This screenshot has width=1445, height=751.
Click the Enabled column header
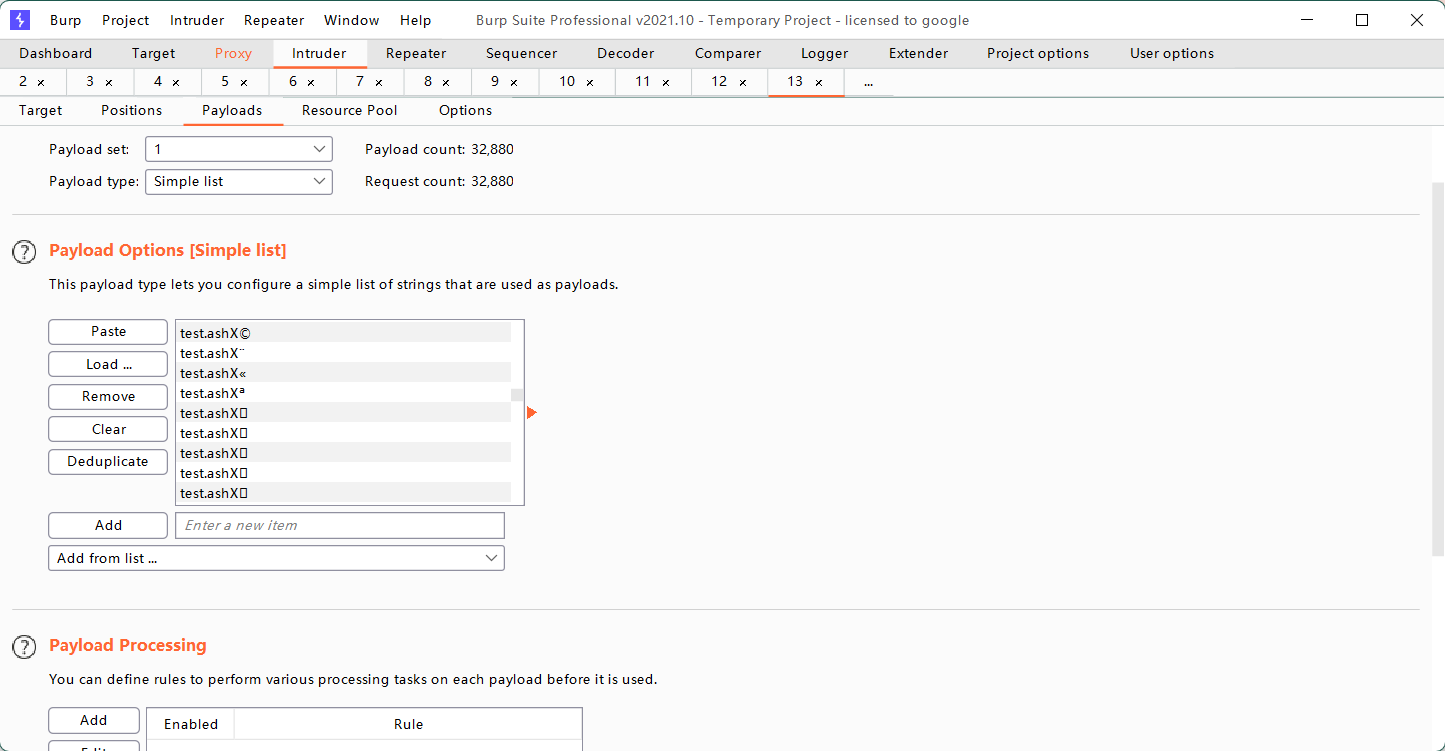click(190, 724)
